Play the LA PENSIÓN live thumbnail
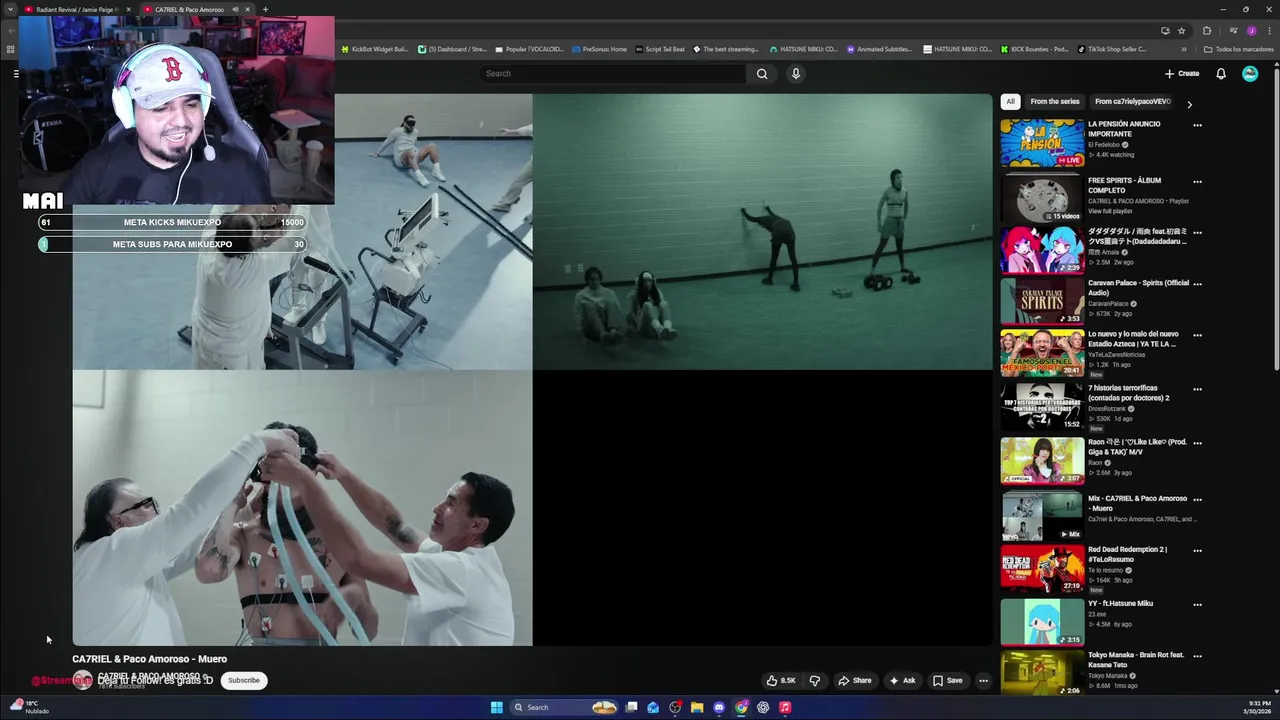The width and height of the screenshot is (1280, 720). tap(1042, 143)
